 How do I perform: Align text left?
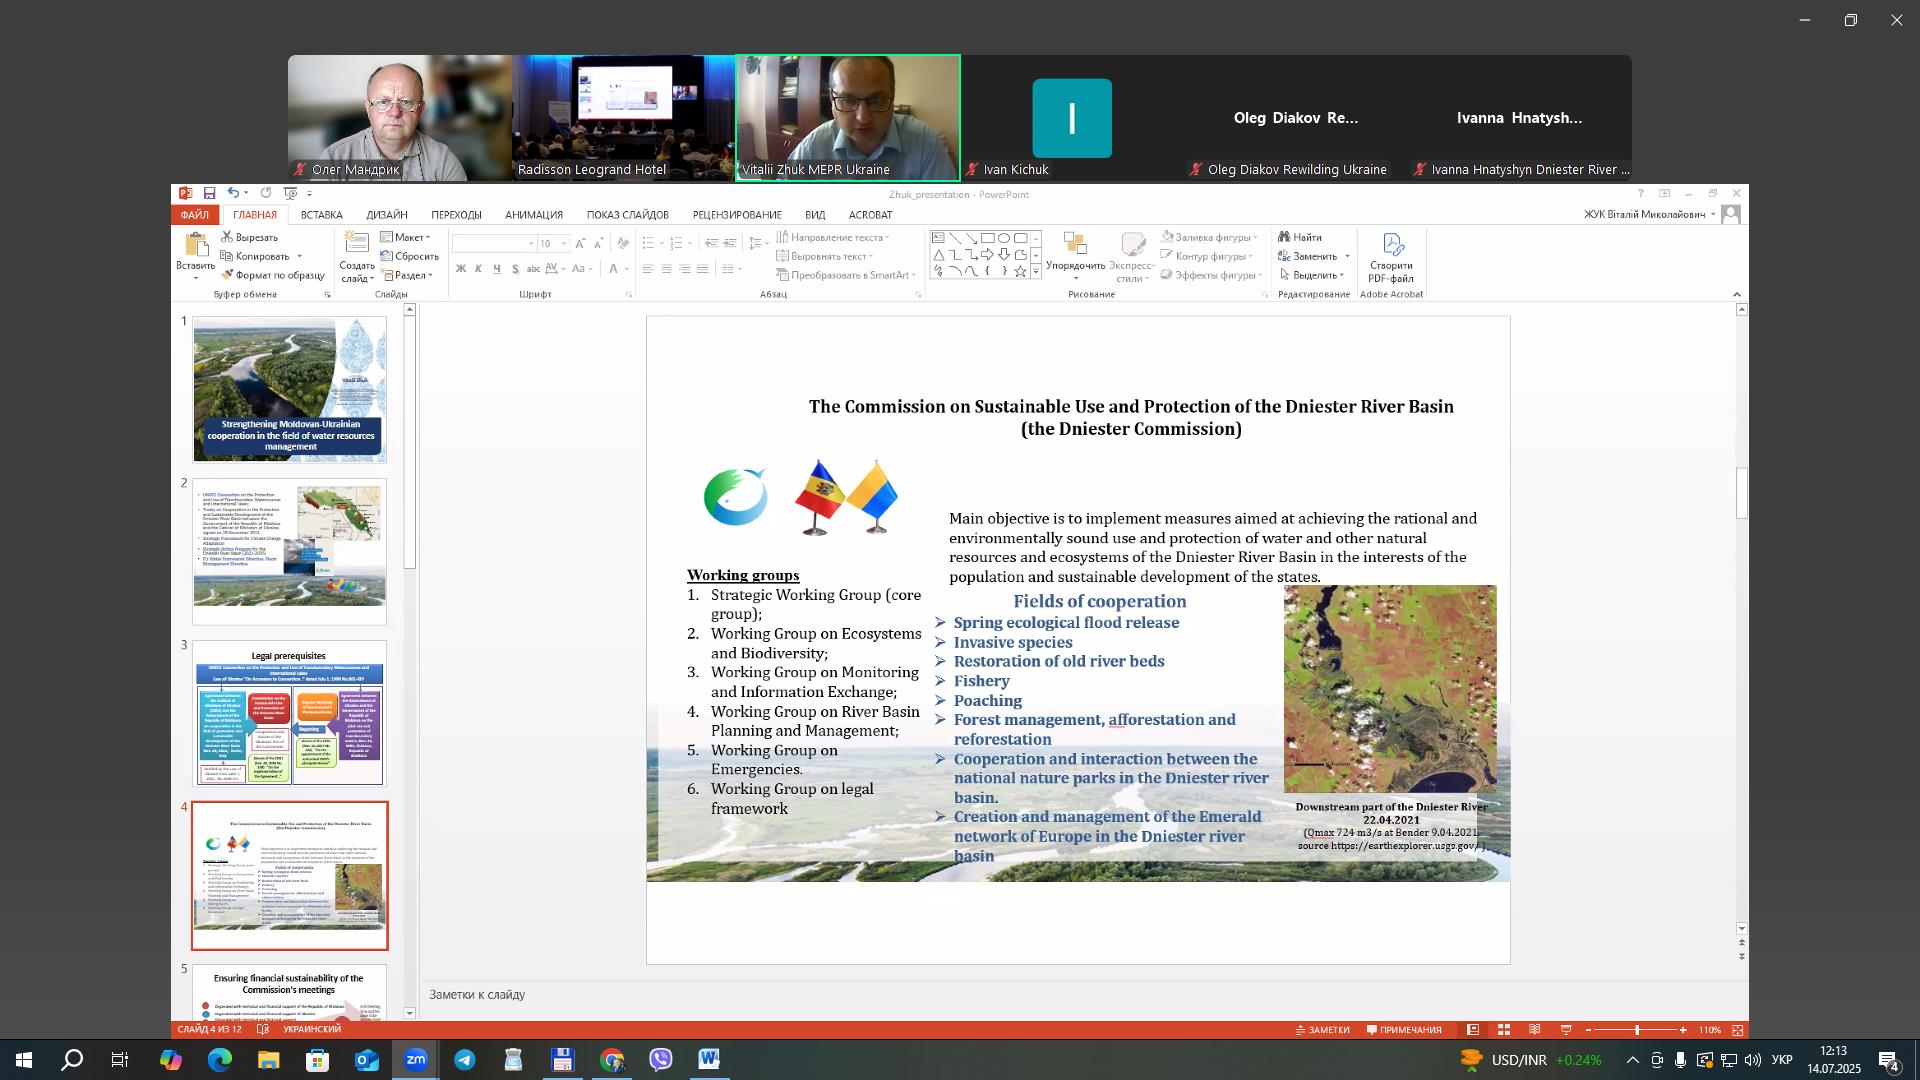pos(648,269)
